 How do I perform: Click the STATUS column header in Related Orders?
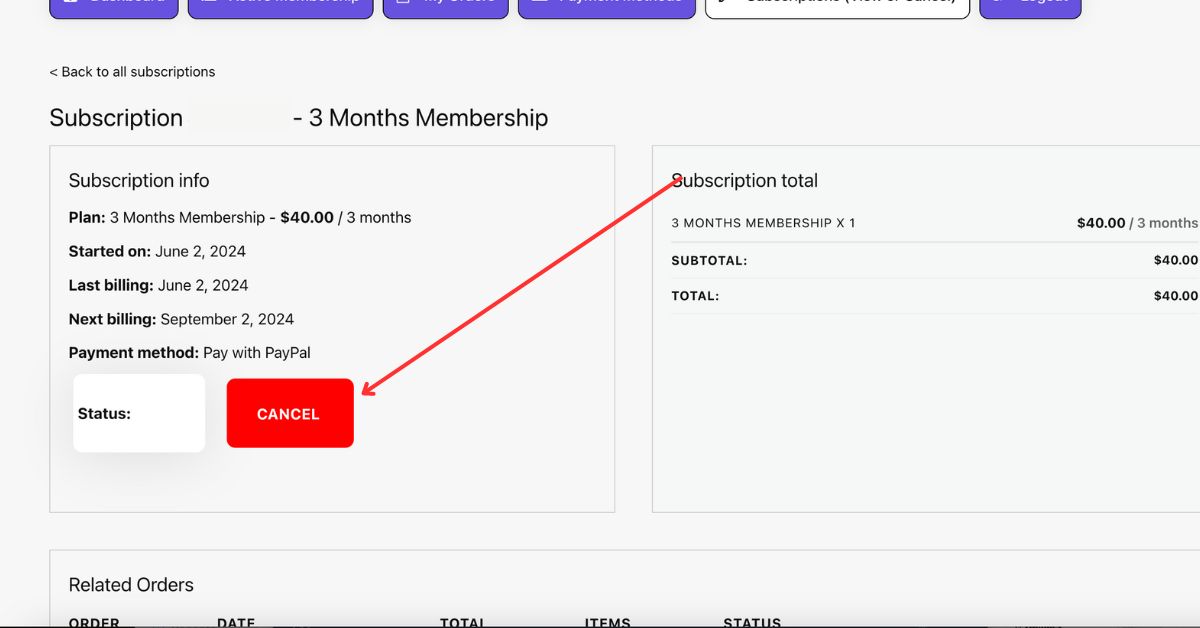click(752, 622)
